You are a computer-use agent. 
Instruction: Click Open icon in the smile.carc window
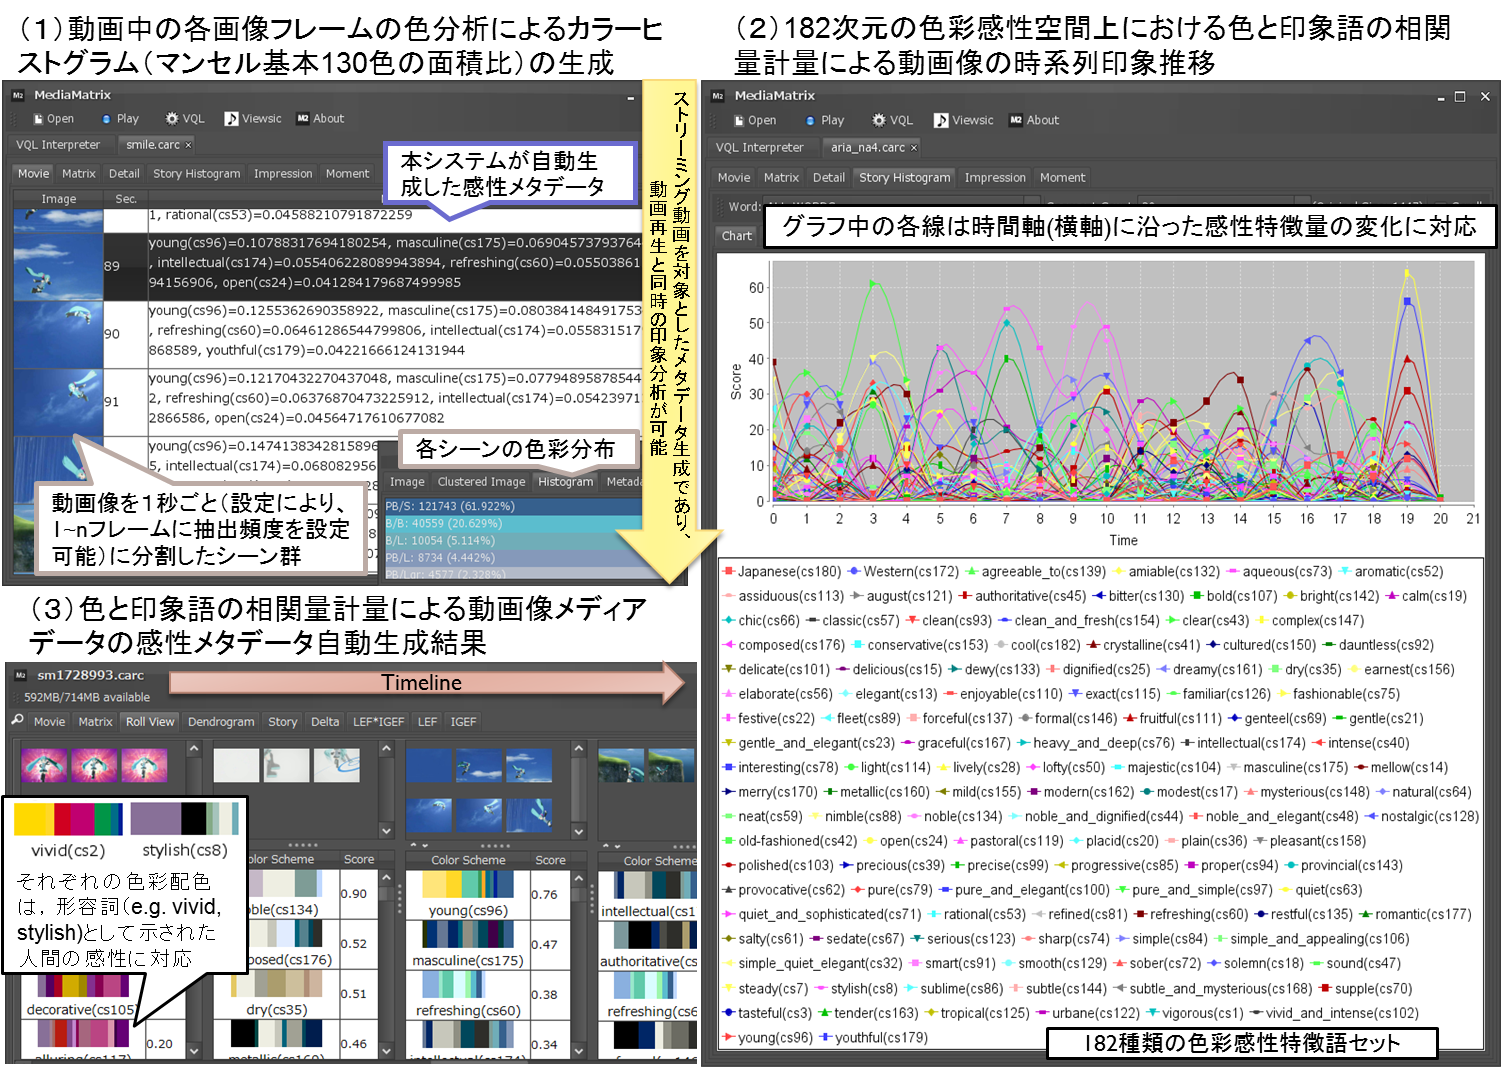[x=39, y=119]
